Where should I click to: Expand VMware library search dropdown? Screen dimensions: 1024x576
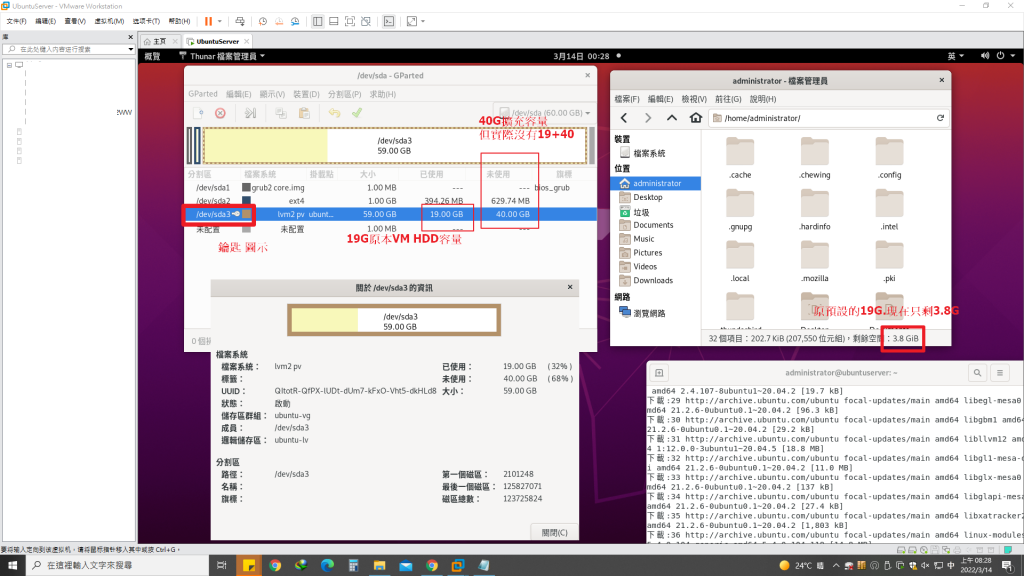131,50
